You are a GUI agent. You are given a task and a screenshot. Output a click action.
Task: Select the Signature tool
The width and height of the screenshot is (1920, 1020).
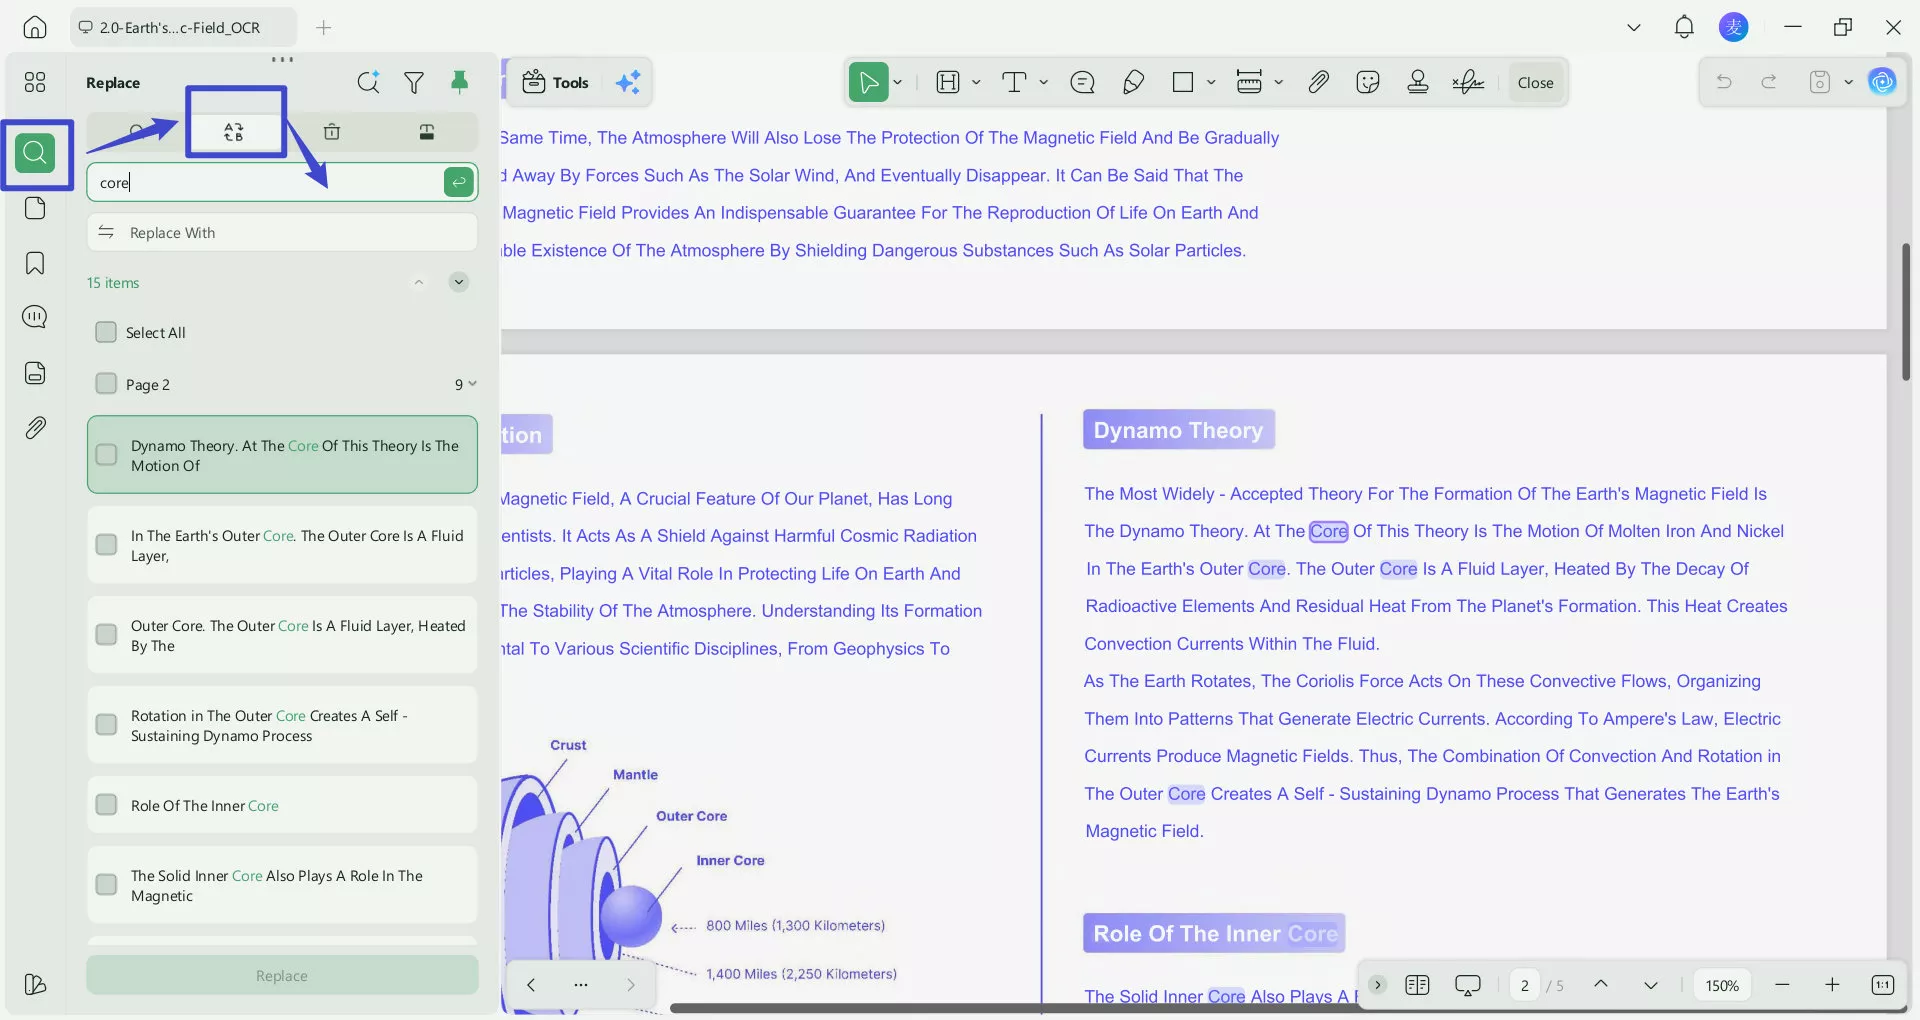(1467, 82)
